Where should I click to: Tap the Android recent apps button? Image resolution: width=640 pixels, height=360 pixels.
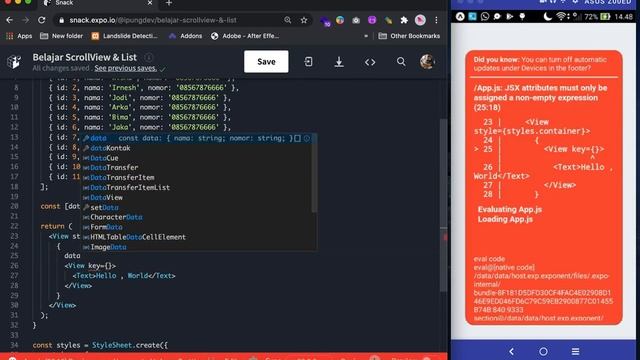(x=576, y=351)
